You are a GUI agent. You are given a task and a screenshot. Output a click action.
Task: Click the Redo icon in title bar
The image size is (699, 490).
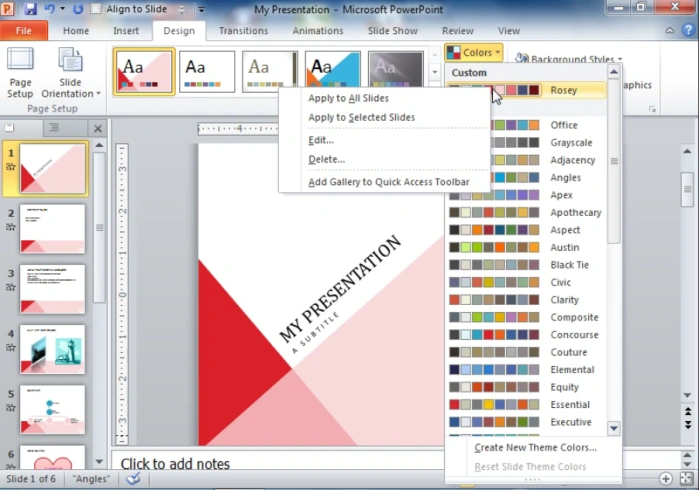[x=78, y=9]
